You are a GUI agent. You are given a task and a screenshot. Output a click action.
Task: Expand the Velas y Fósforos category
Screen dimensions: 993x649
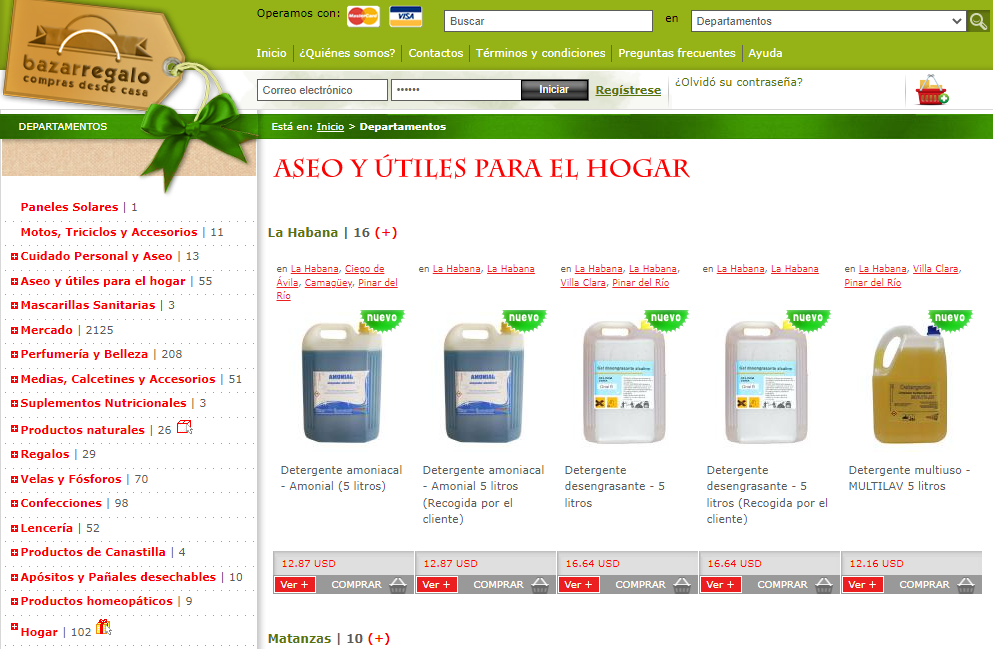pyautogui.click(x=14, y=479)
